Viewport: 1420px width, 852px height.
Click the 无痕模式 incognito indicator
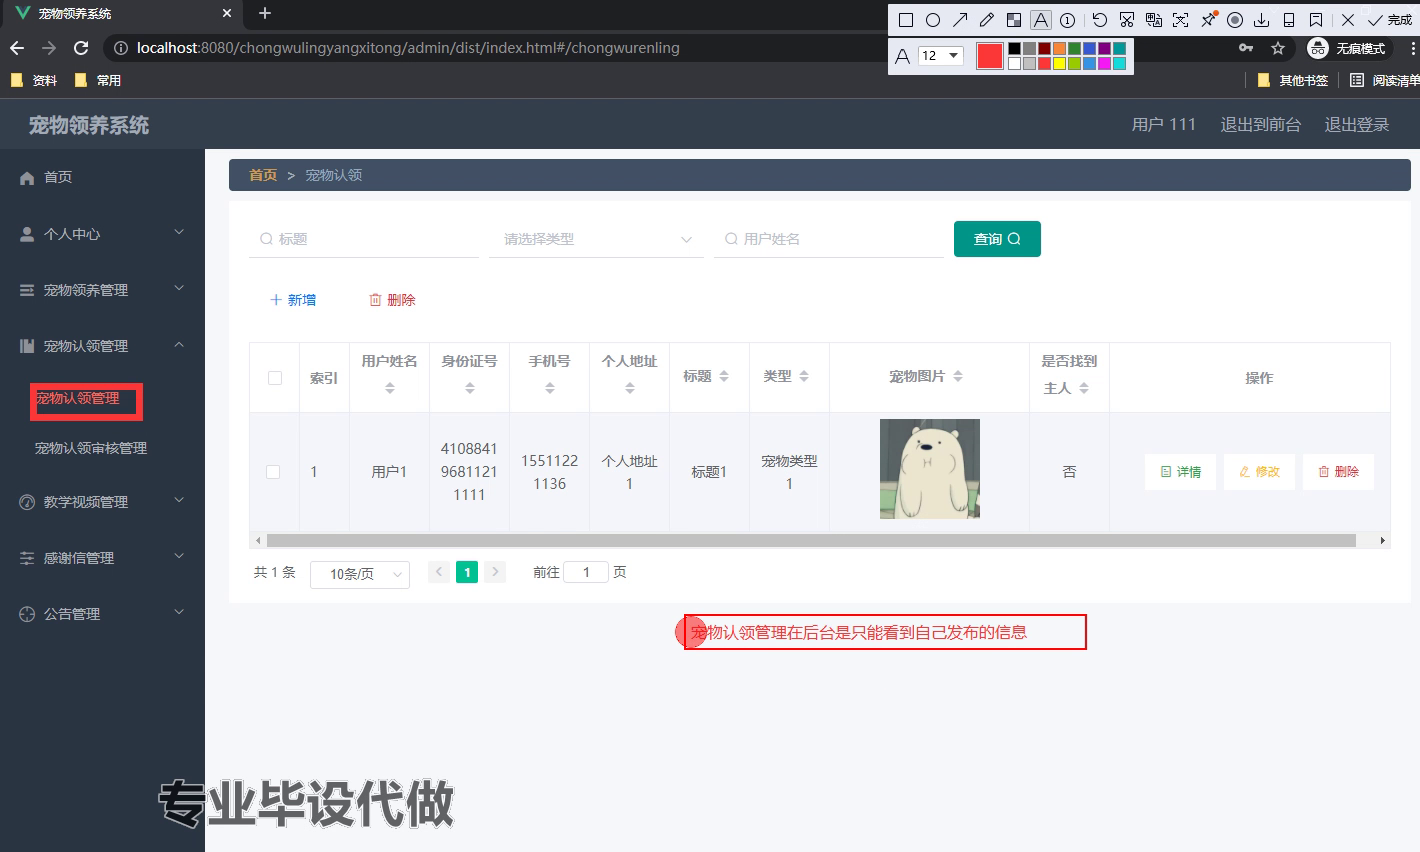click(1348, 48)
